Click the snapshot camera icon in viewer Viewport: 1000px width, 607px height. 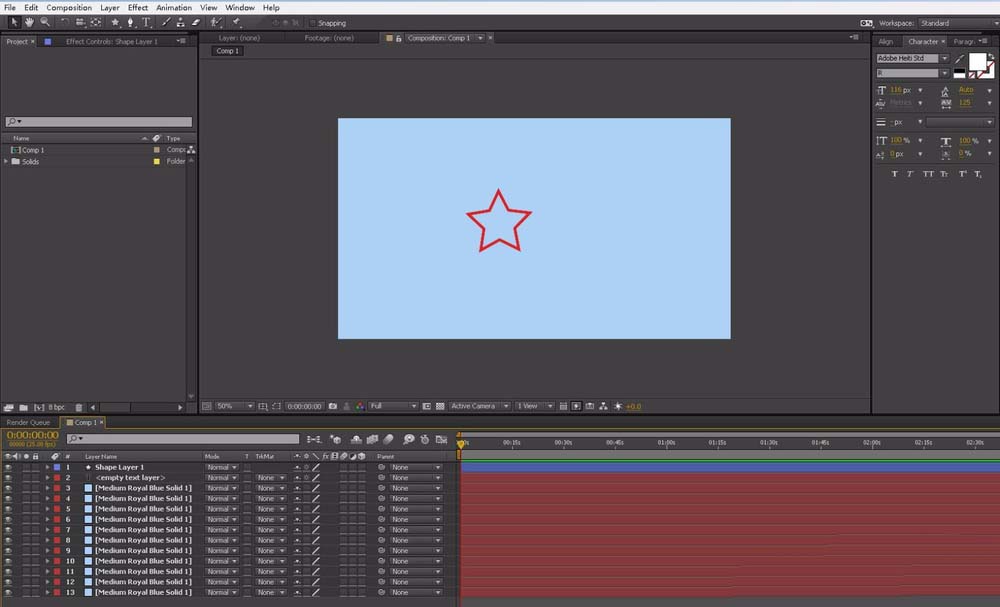pyautogui.click(x=333, y=406)
